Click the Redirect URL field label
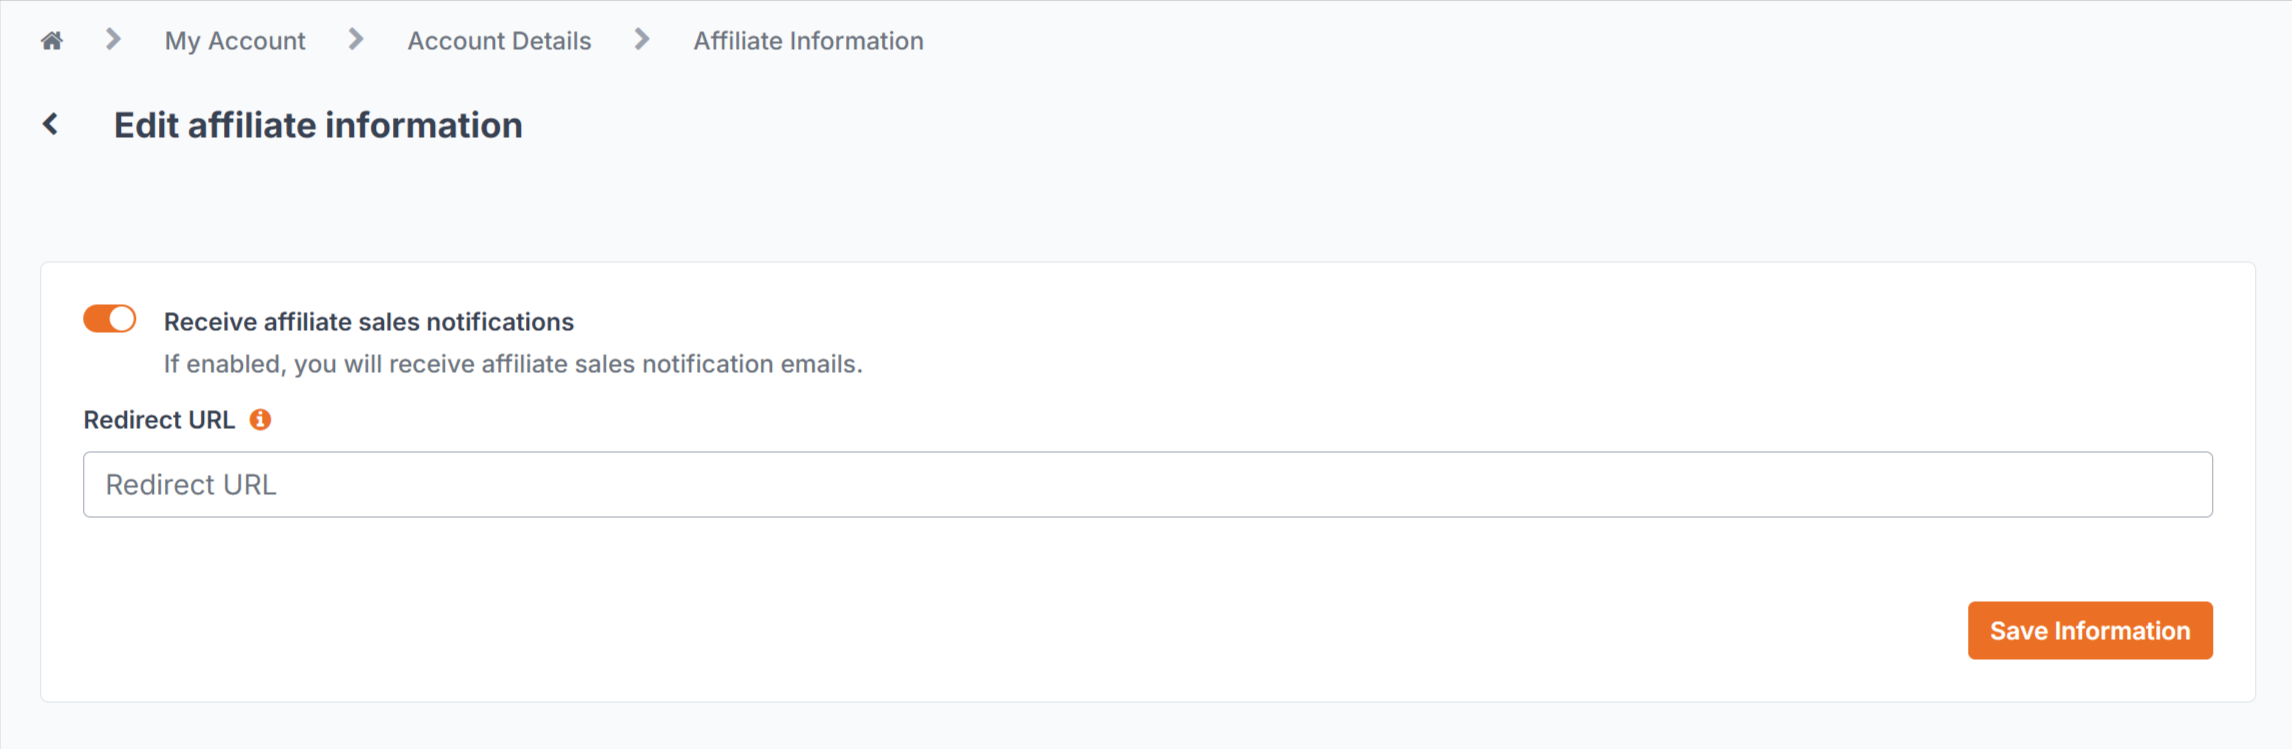Image resolution: width=2292 pixels, height=749 pixels. (x=159, y=420)
